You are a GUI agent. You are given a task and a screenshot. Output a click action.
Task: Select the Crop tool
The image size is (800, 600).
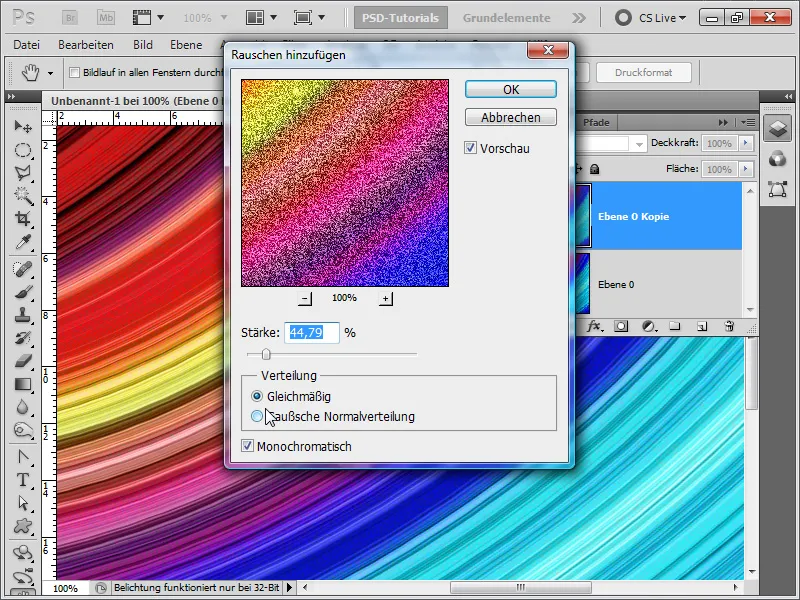[23, 219]
